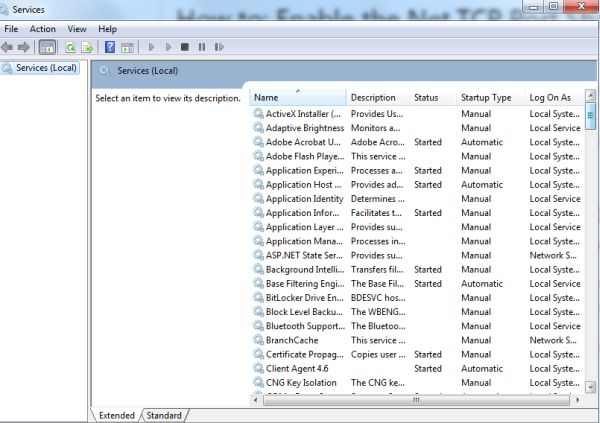The height and width of the screenshot is (423, 600).
Task: Click the Stop Service square icon
Action: [185, 47]
